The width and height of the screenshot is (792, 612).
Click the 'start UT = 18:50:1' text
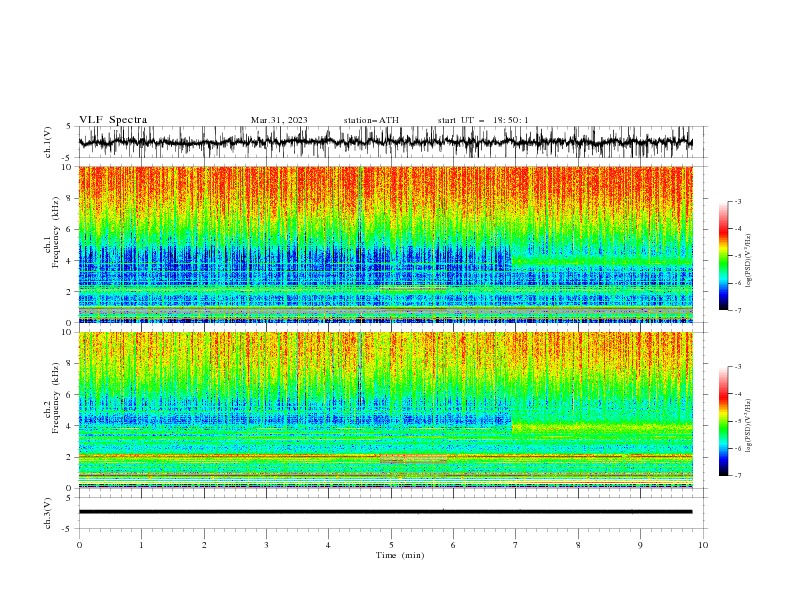(x=483, y=120)
